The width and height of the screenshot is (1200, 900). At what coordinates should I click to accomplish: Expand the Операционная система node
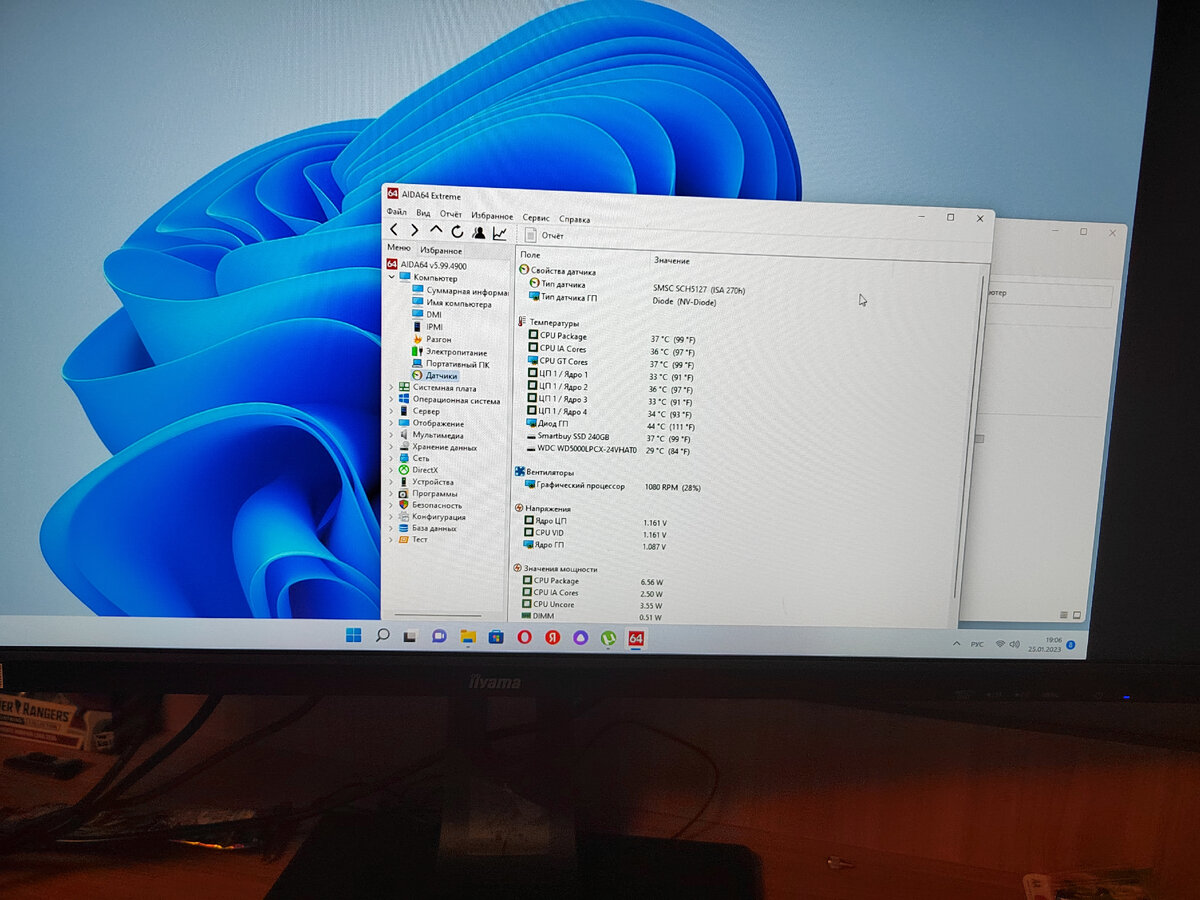click(x=391, y=399)
